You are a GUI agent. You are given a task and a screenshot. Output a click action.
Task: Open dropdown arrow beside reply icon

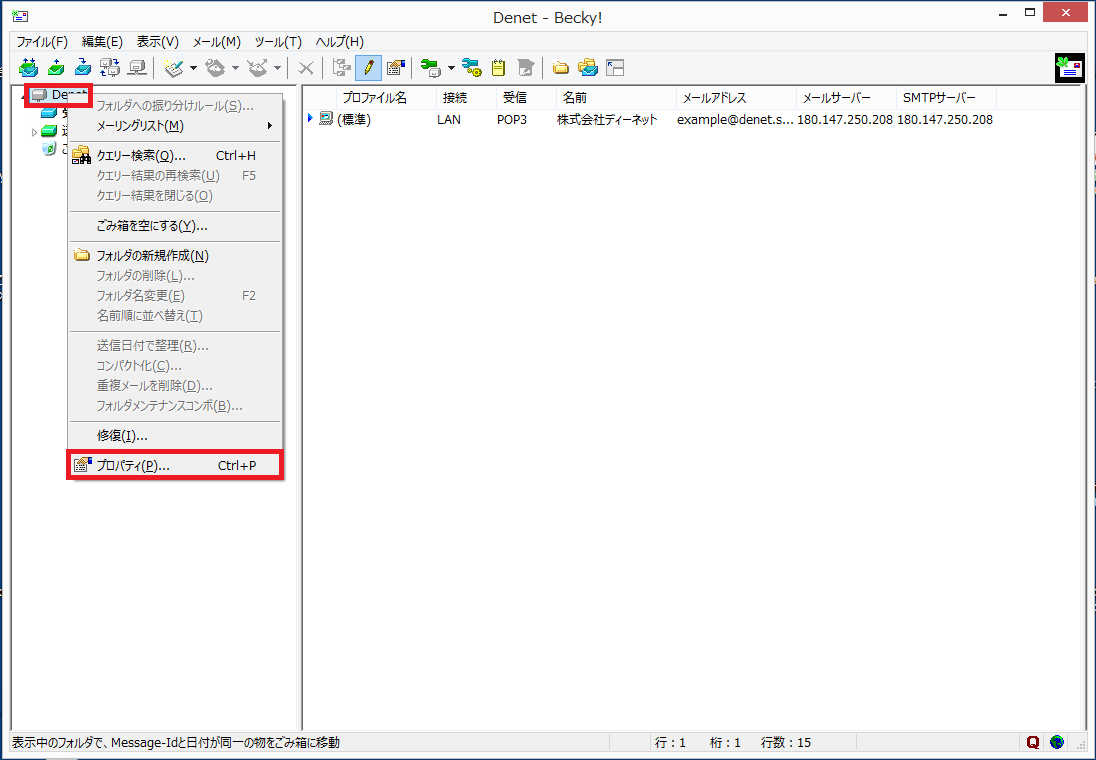coord(236,68)
